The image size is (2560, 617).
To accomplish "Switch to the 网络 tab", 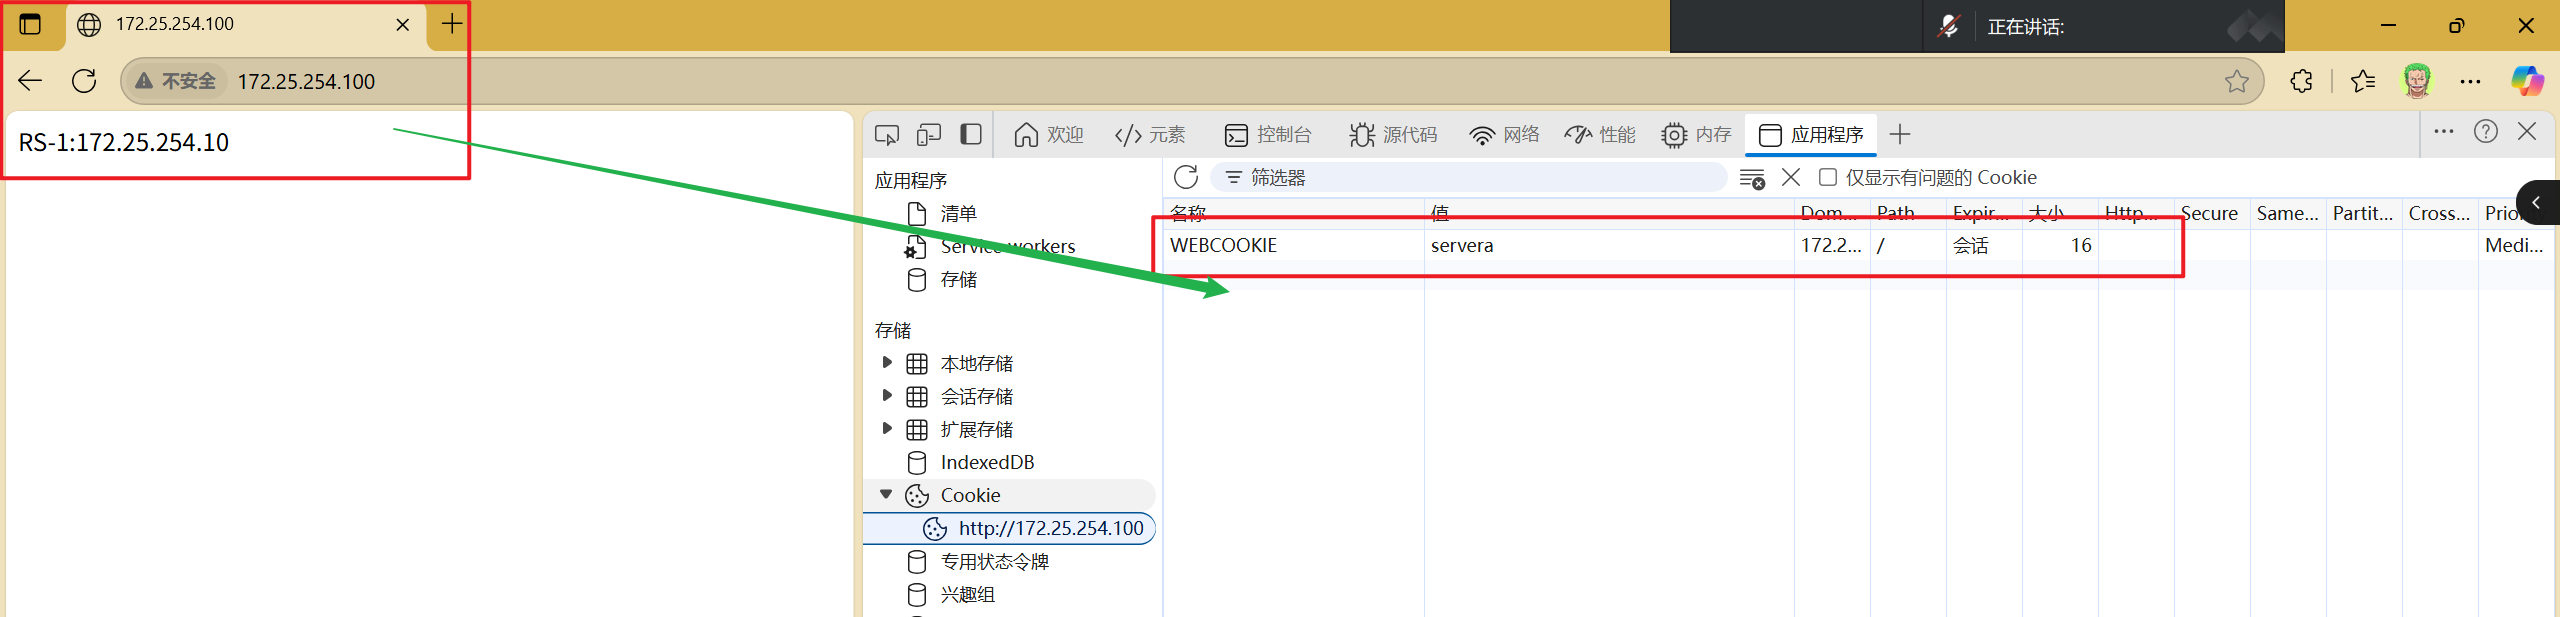I will tap(1504, 135).
